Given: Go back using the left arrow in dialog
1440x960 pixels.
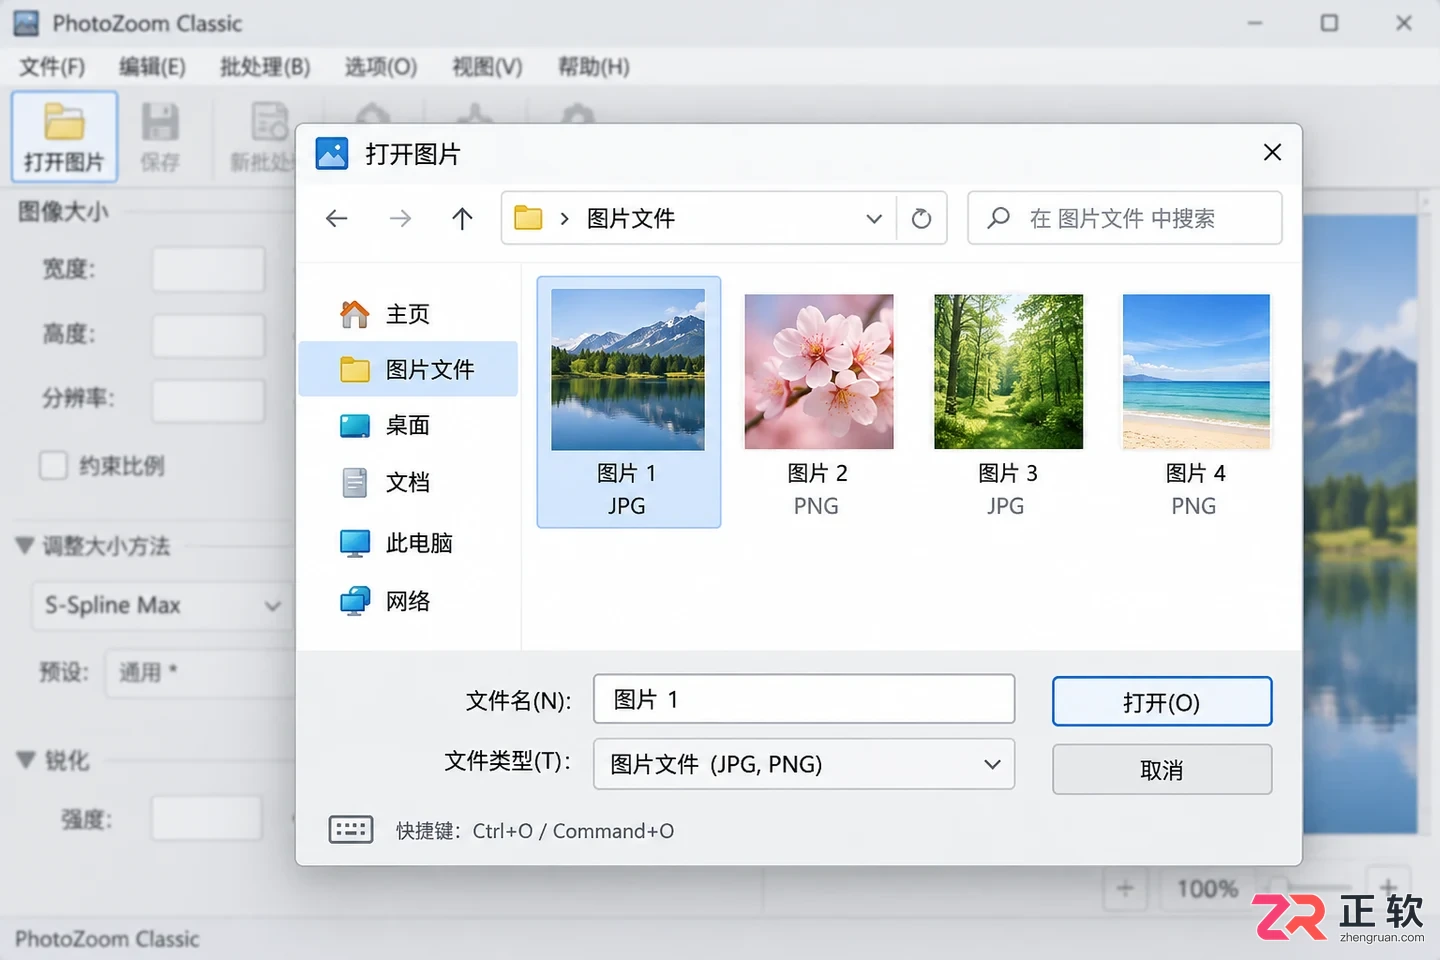Looking at the screenshot, I should coord(337,218).
